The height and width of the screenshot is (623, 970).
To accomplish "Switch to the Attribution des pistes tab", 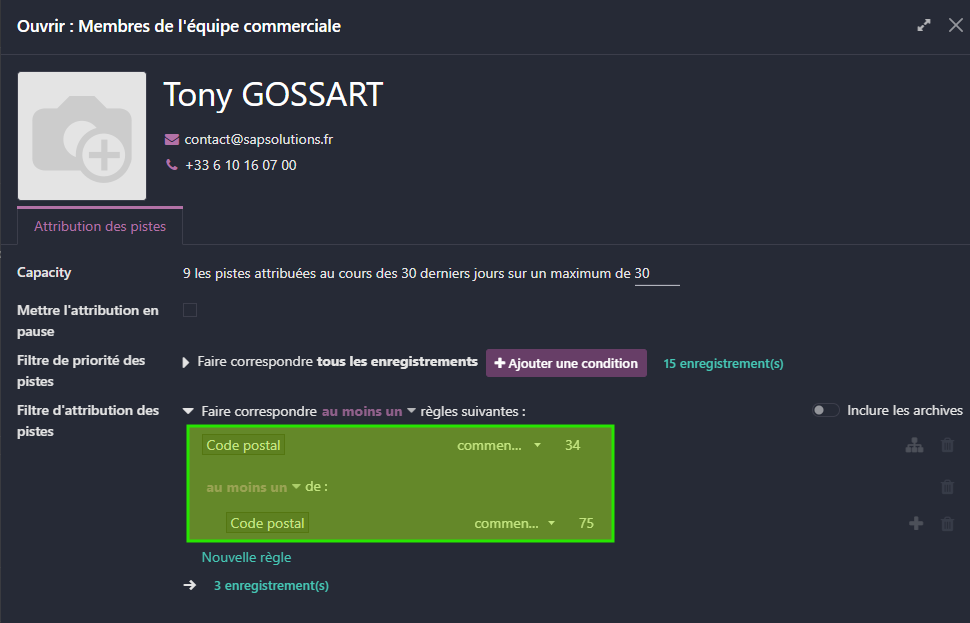I will [99, 226].
